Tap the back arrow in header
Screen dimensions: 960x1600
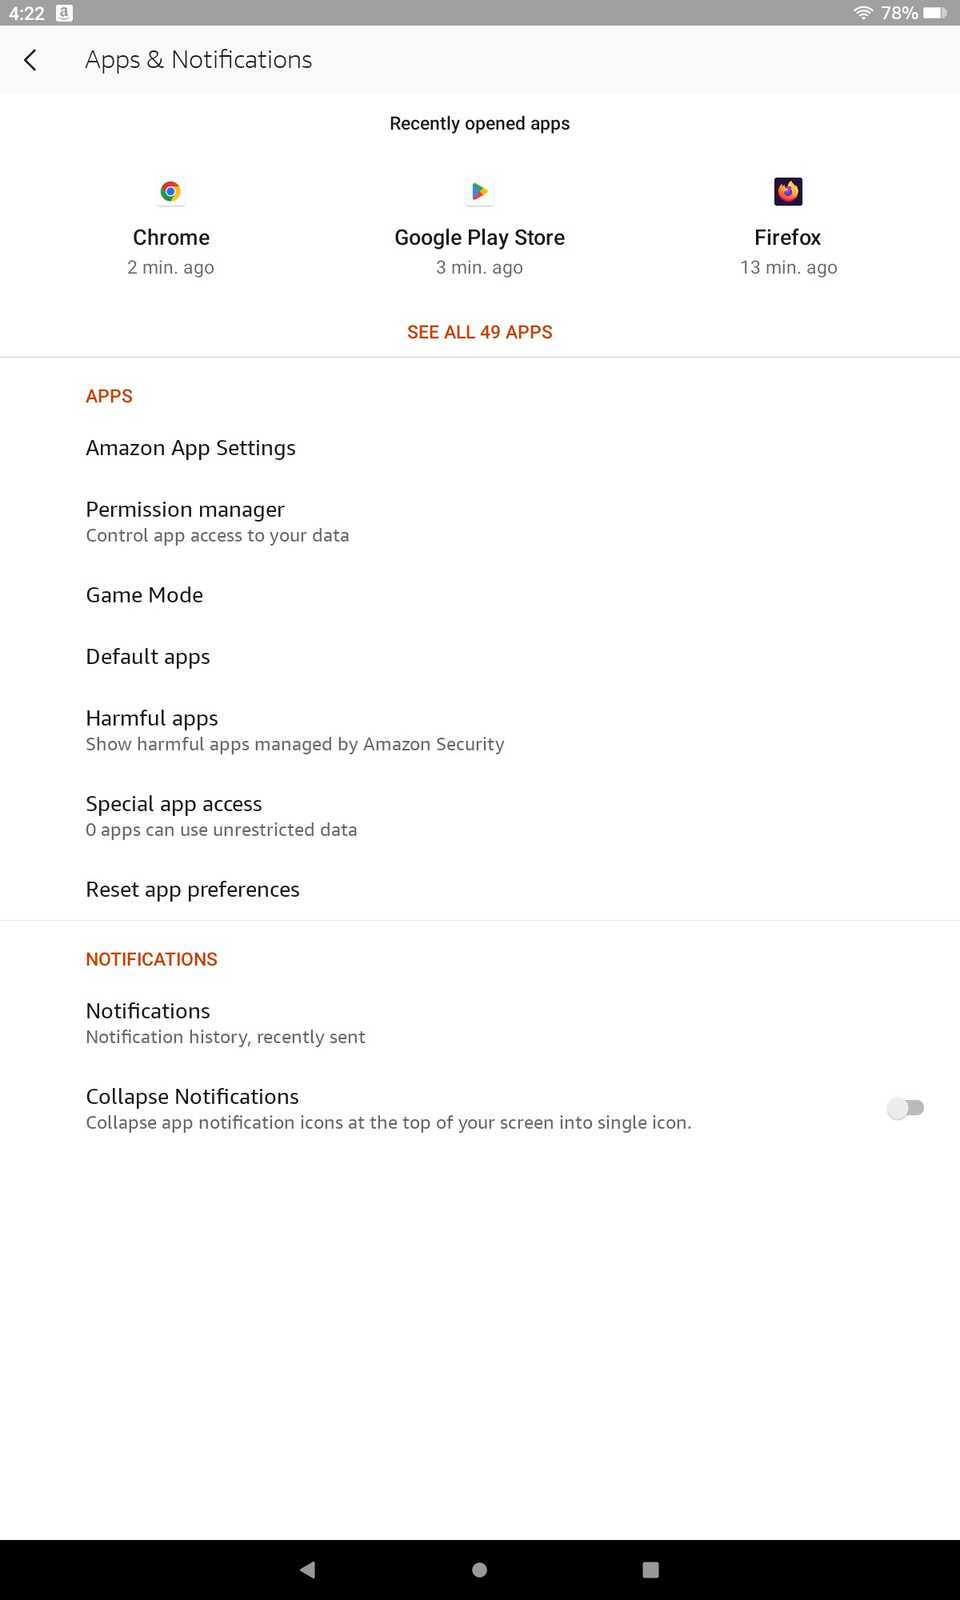click(30, 60)
